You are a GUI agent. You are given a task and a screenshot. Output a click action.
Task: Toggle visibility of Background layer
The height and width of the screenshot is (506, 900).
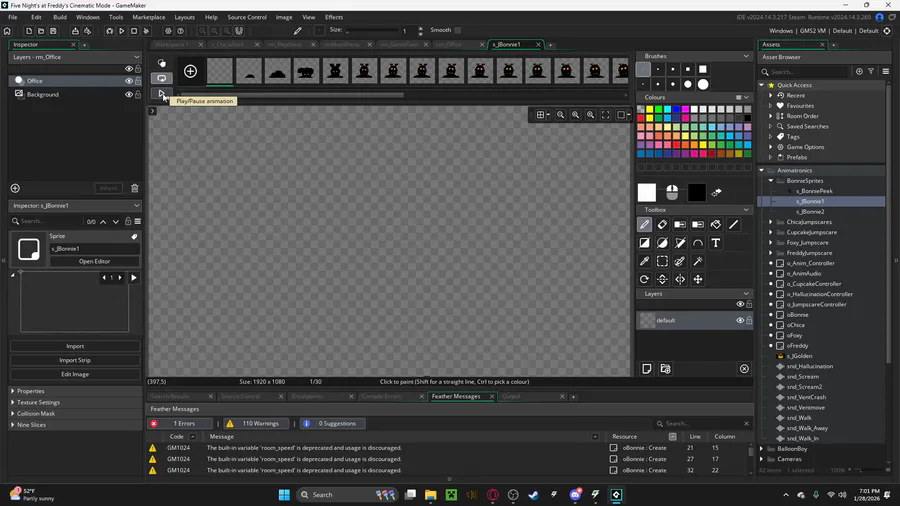[129, 95]
